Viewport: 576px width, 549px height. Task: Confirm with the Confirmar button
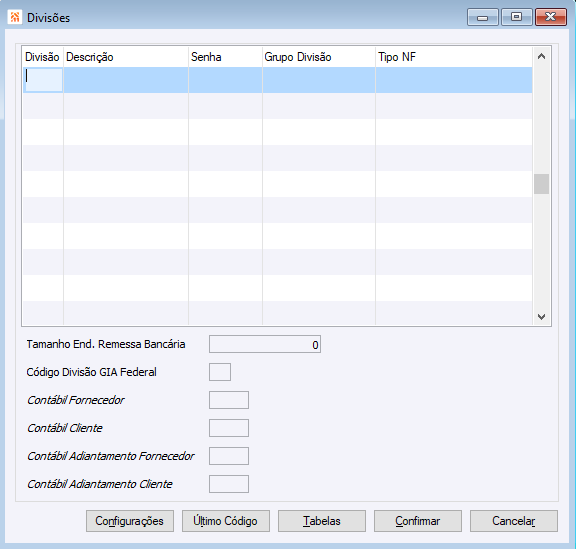[418, 521]
